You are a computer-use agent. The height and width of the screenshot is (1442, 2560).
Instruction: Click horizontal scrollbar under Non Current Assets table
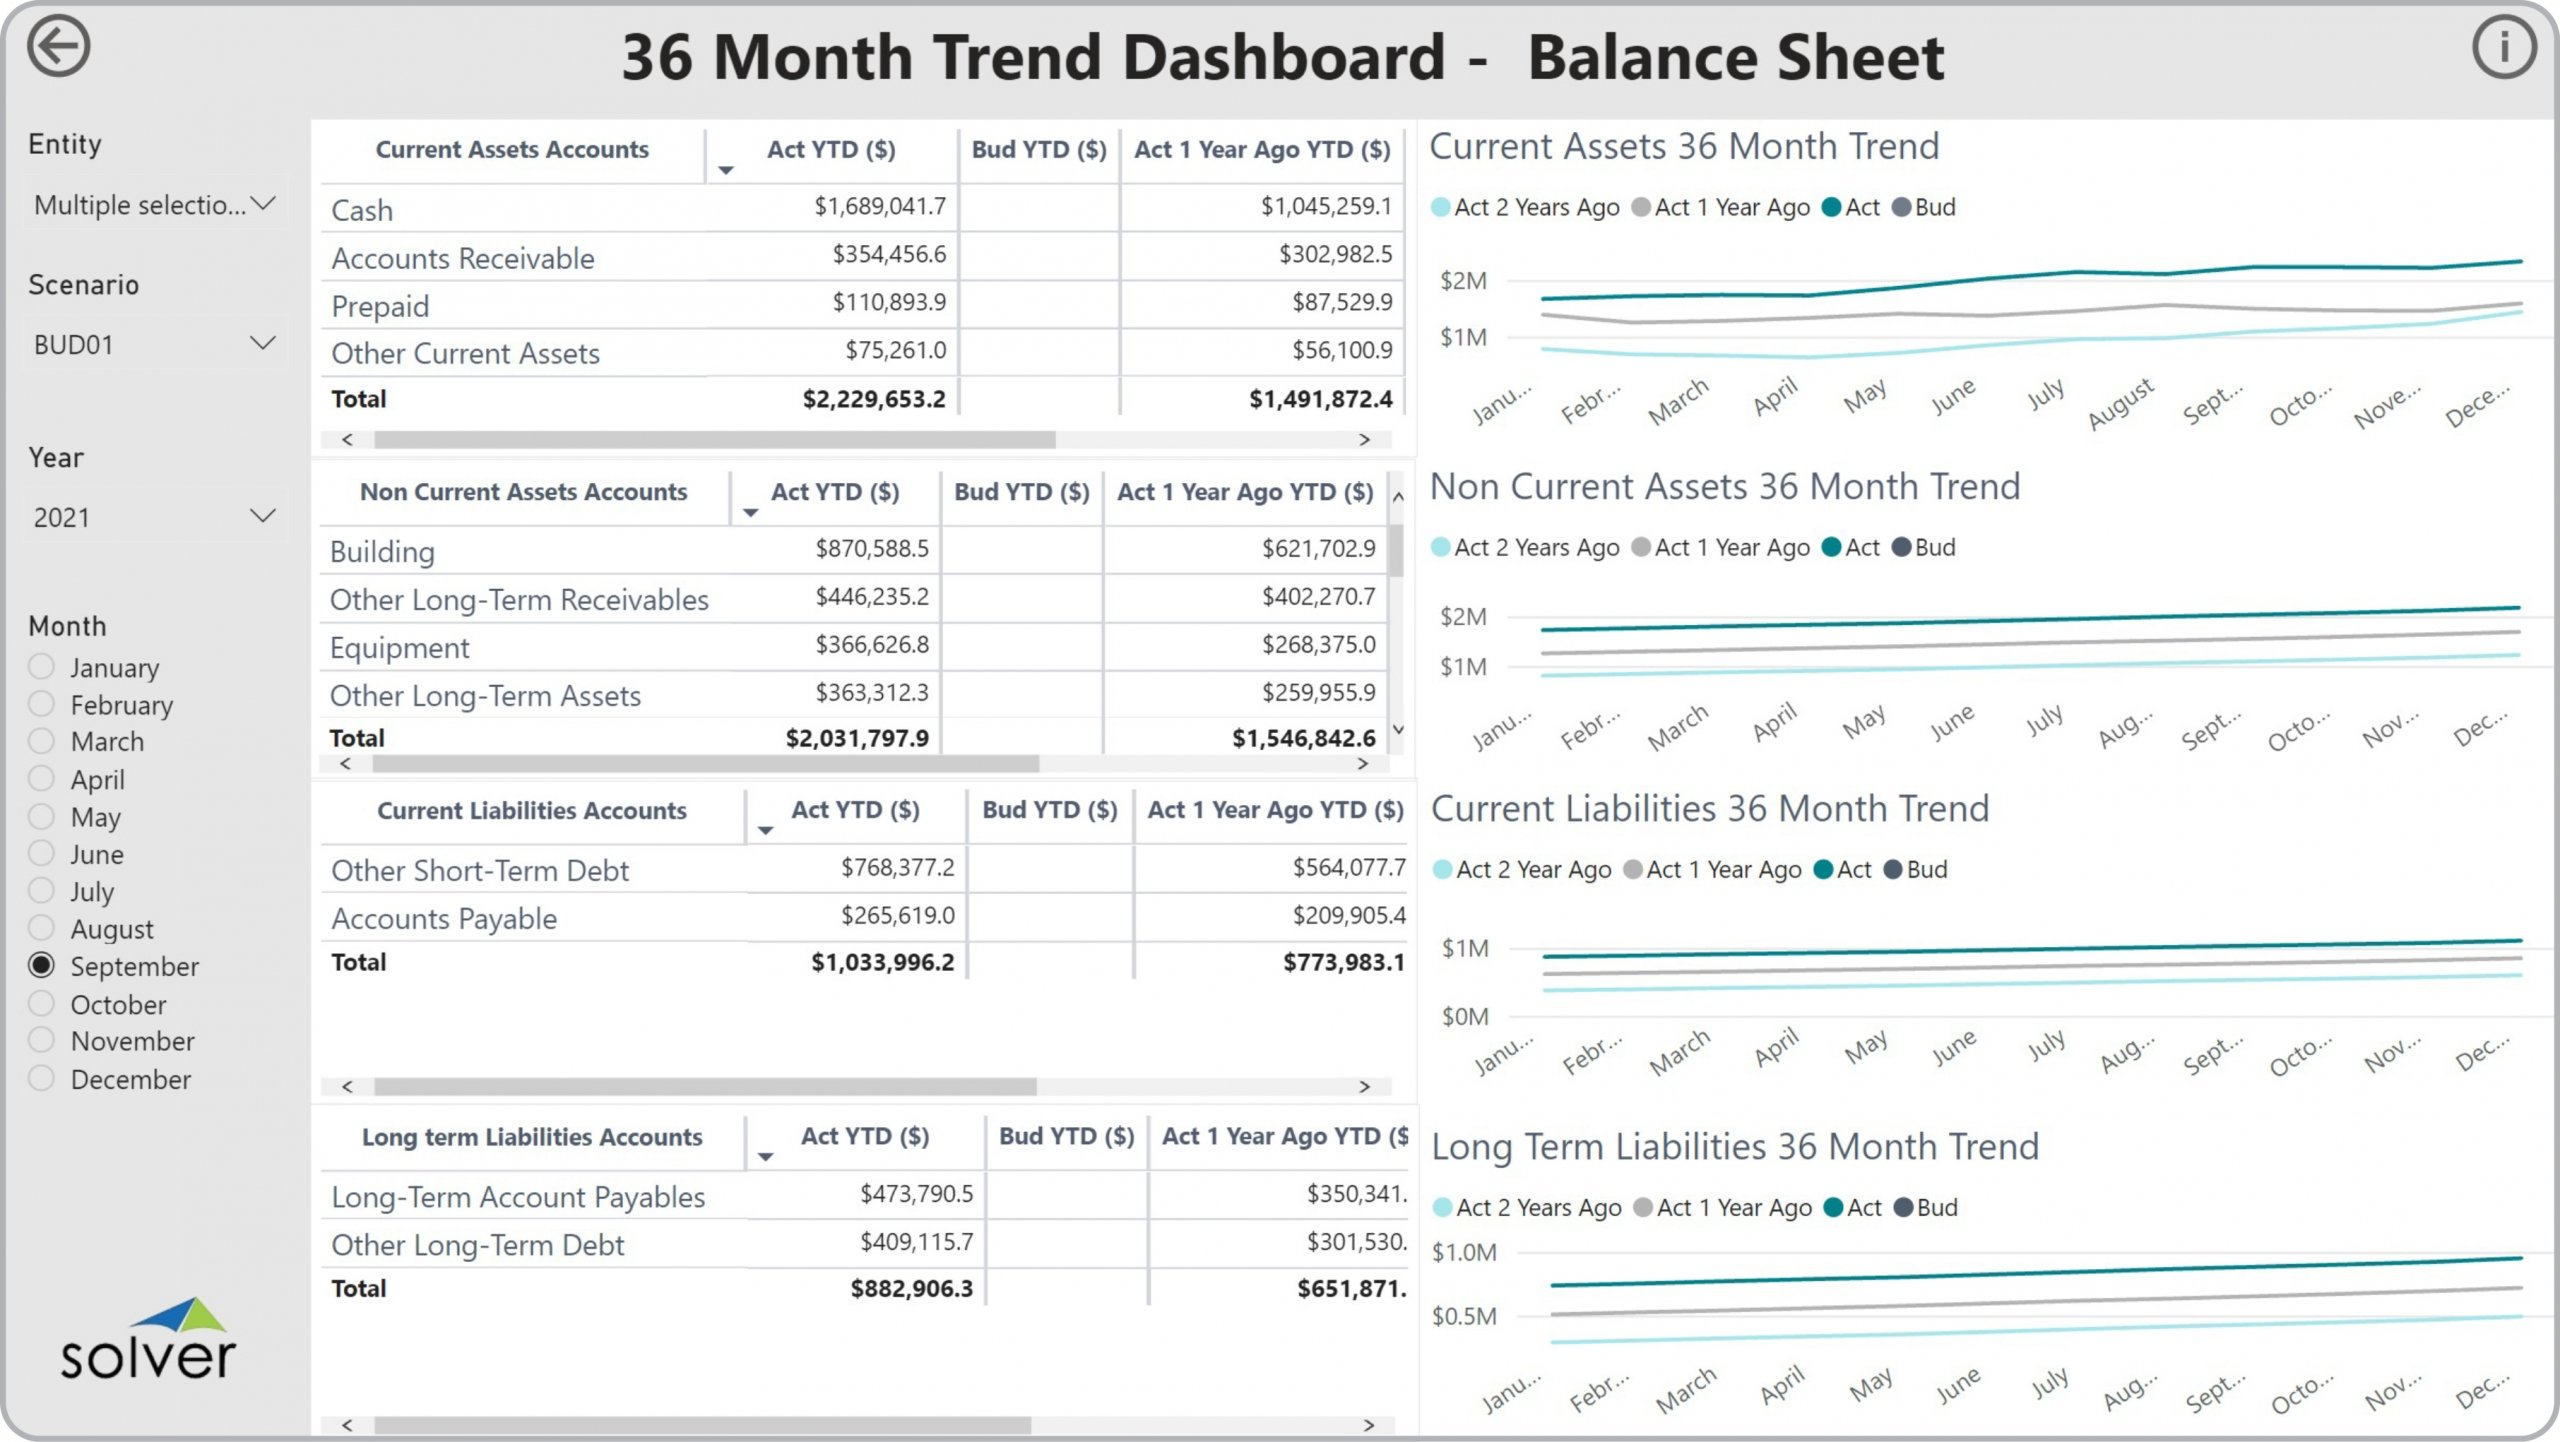(705, 764)
